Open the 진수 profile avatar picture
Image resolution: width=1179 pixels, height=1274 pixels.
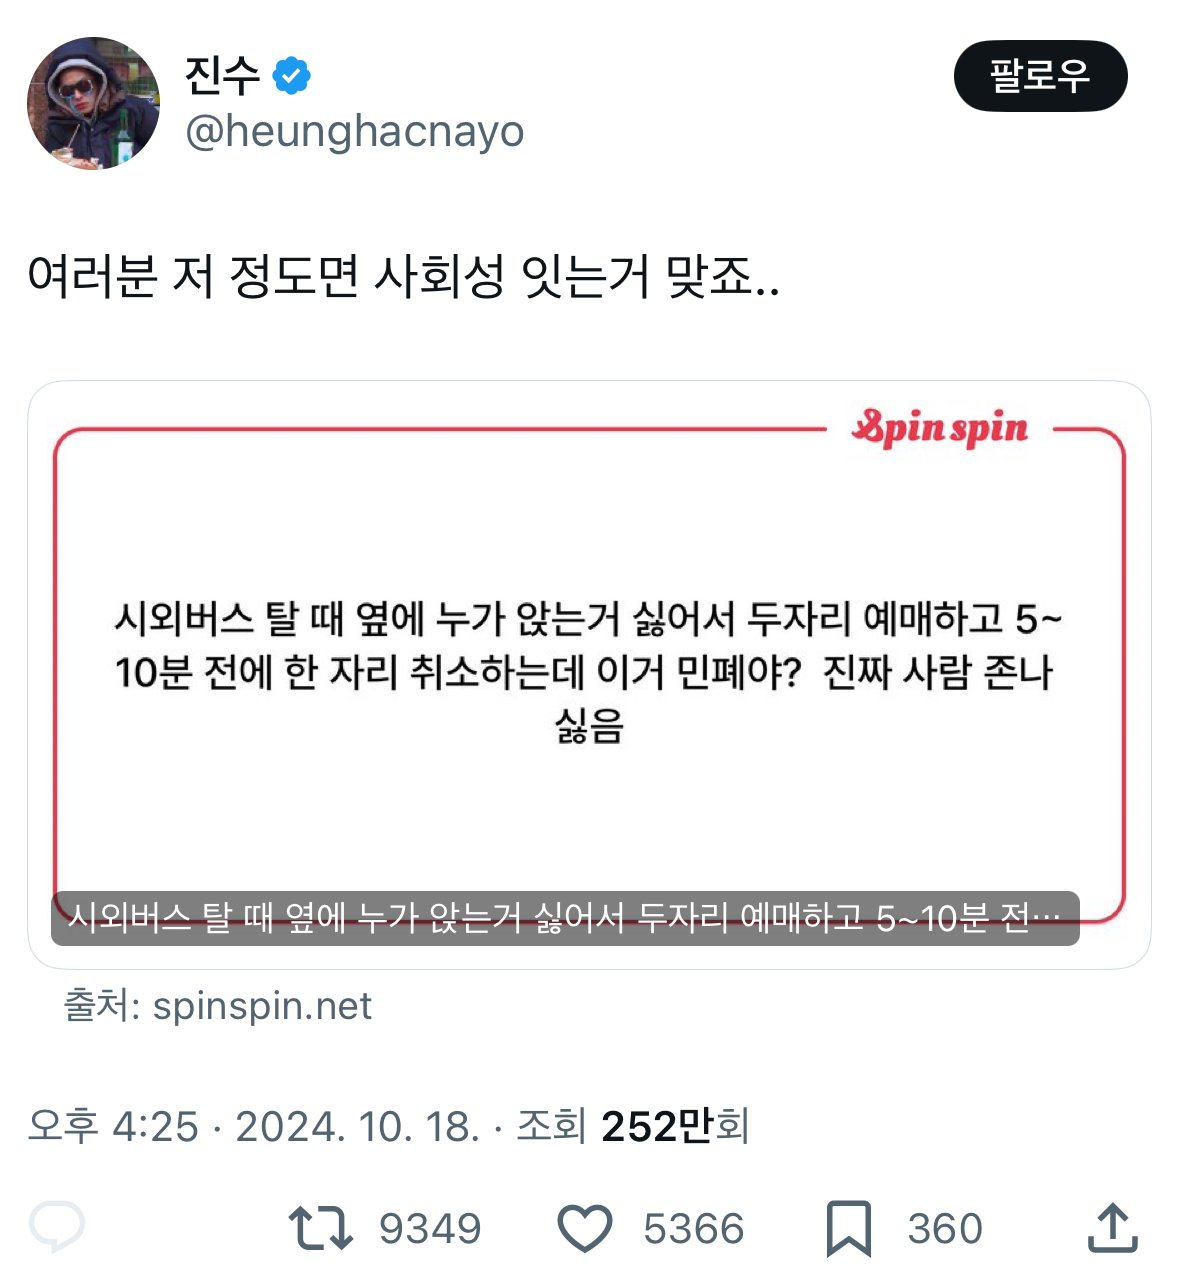93,103
